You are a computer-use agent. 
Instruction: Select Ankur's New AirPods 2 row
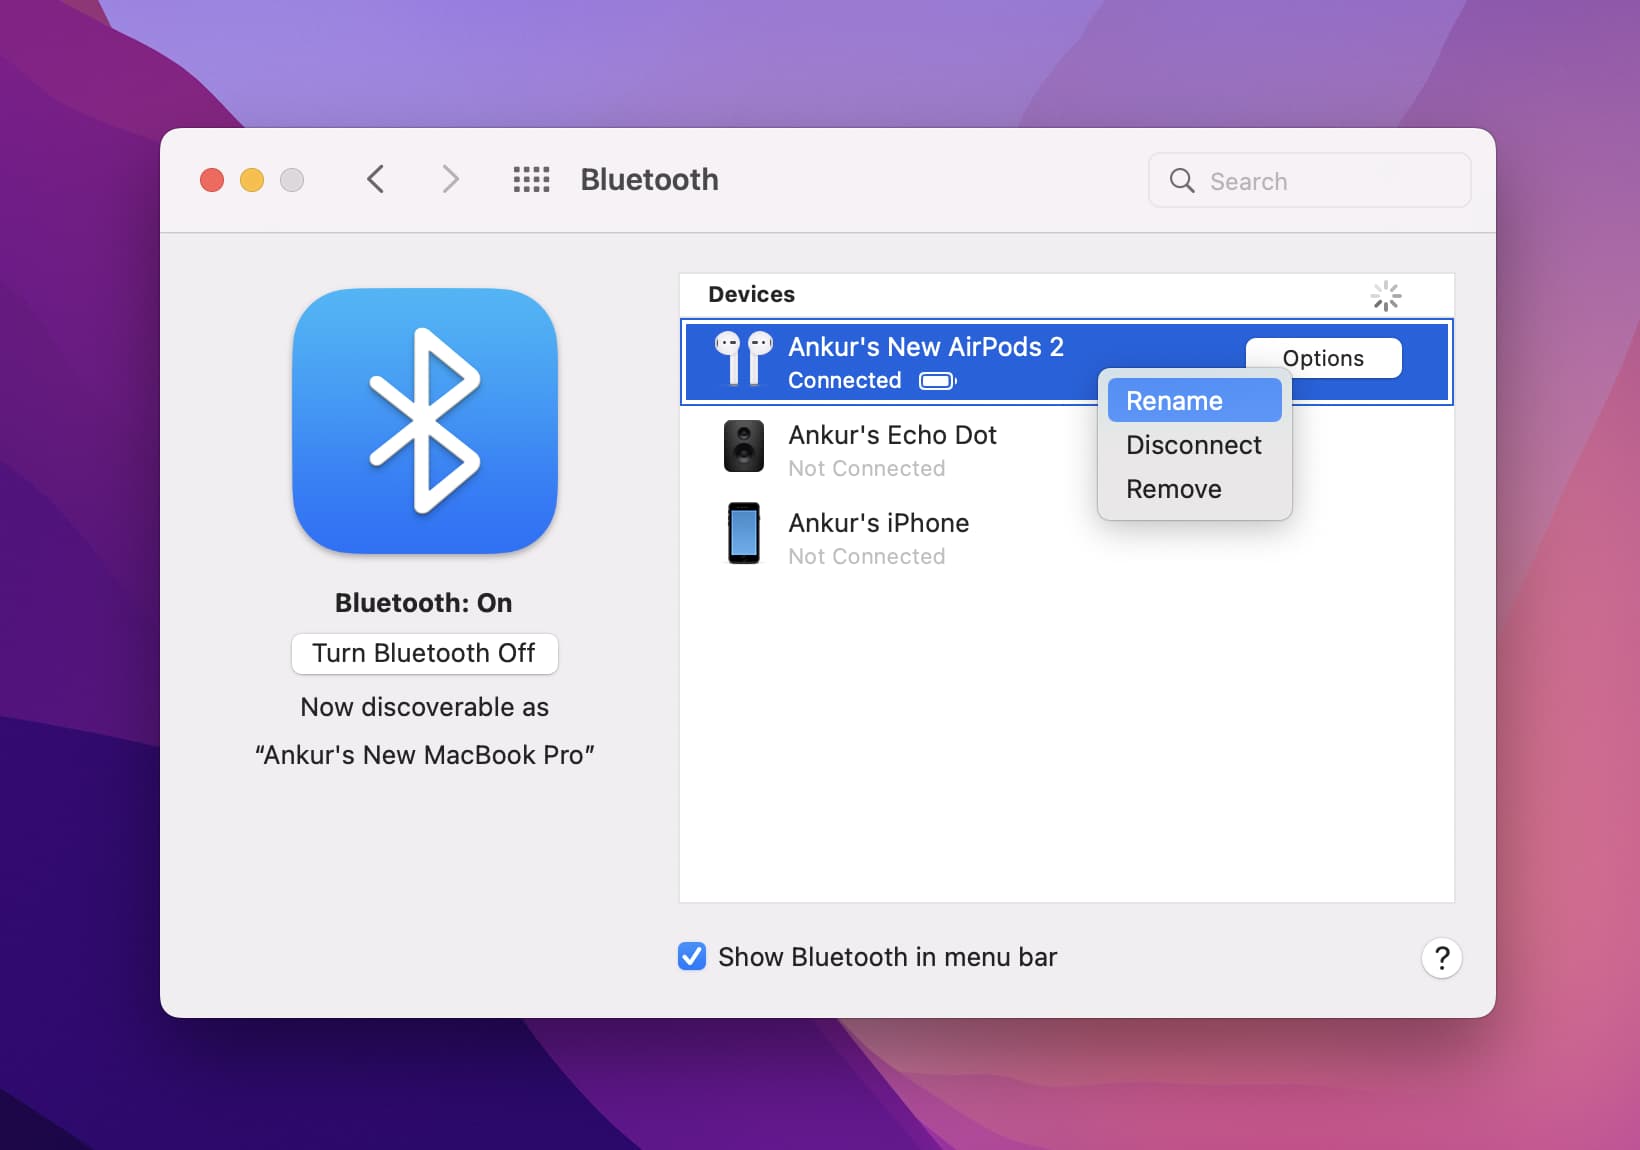tap(1066, 362)
